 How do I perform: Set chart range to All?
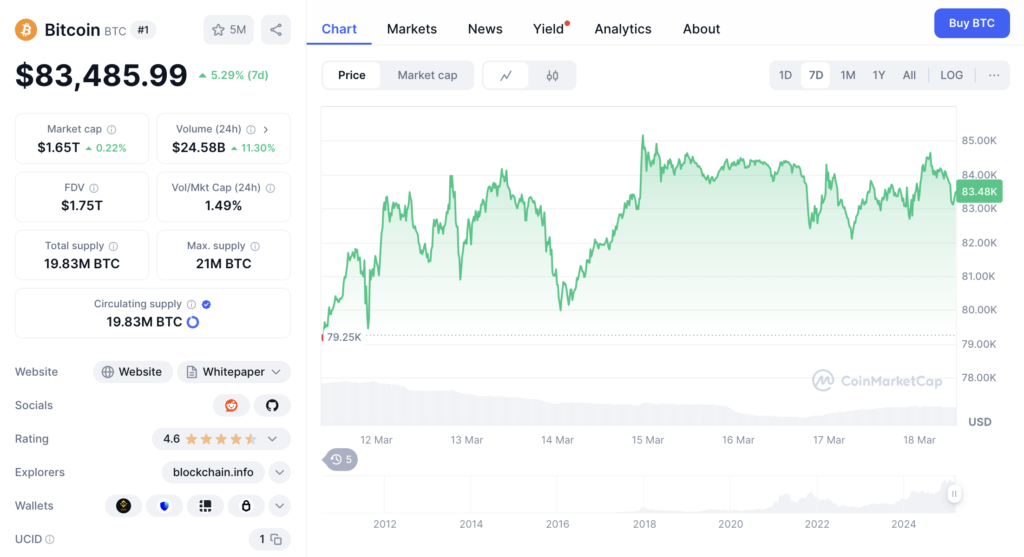pos(909,75)
